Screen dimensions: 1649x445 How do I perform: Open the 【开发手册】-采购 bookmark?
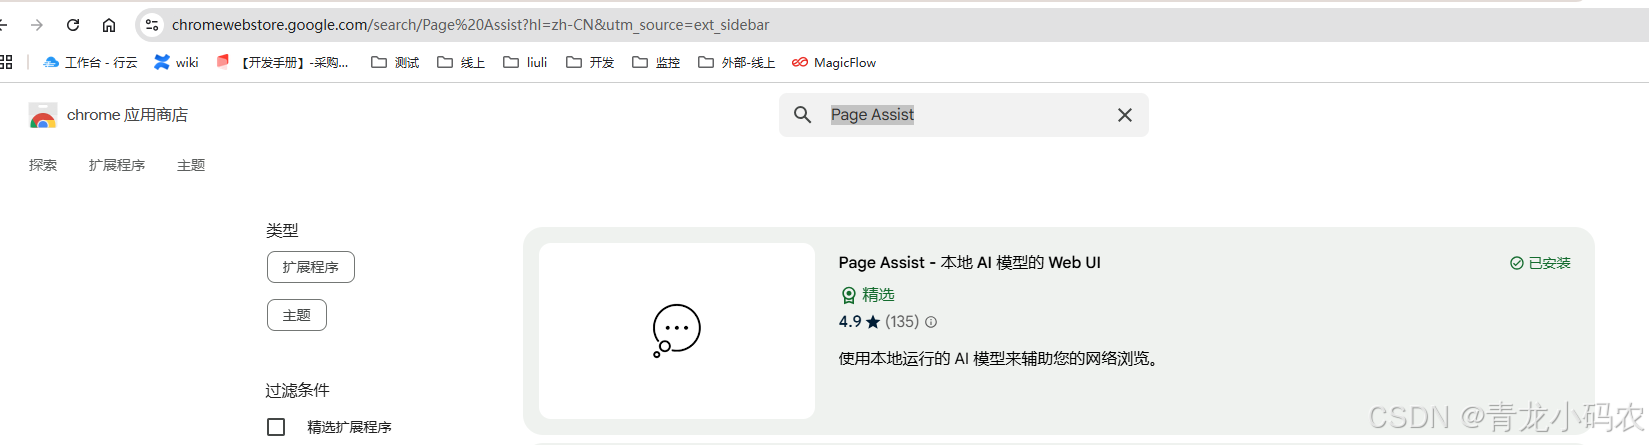click(282, 62)
